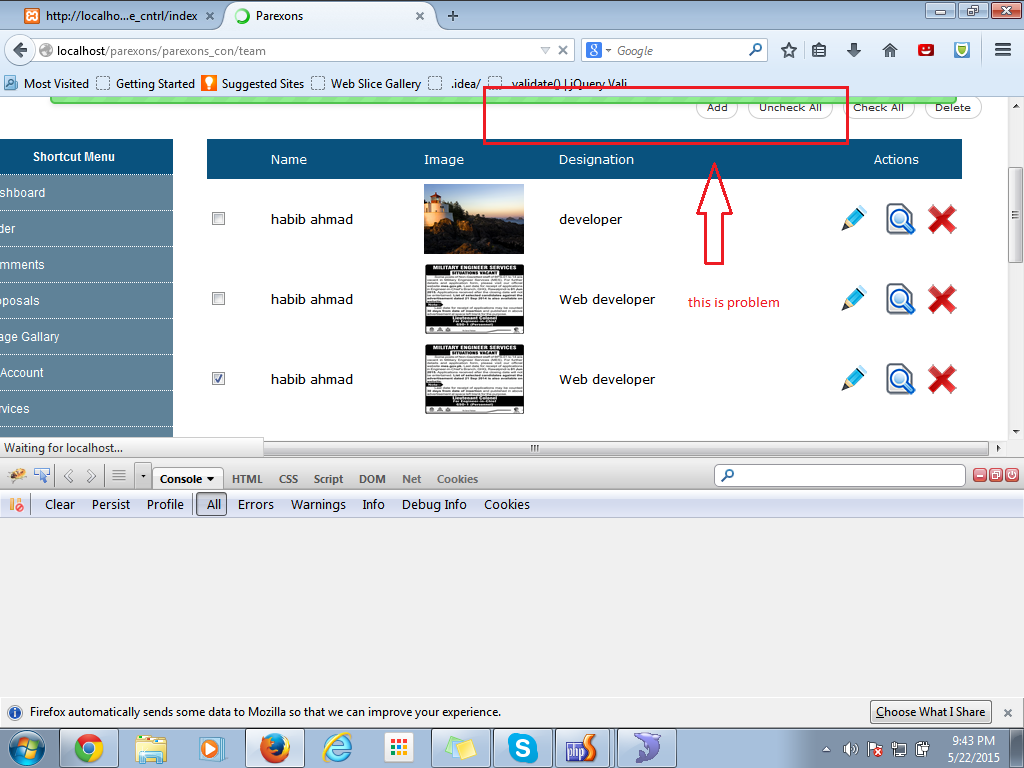Navigate Firebug back arrow

tap(69, 476)
